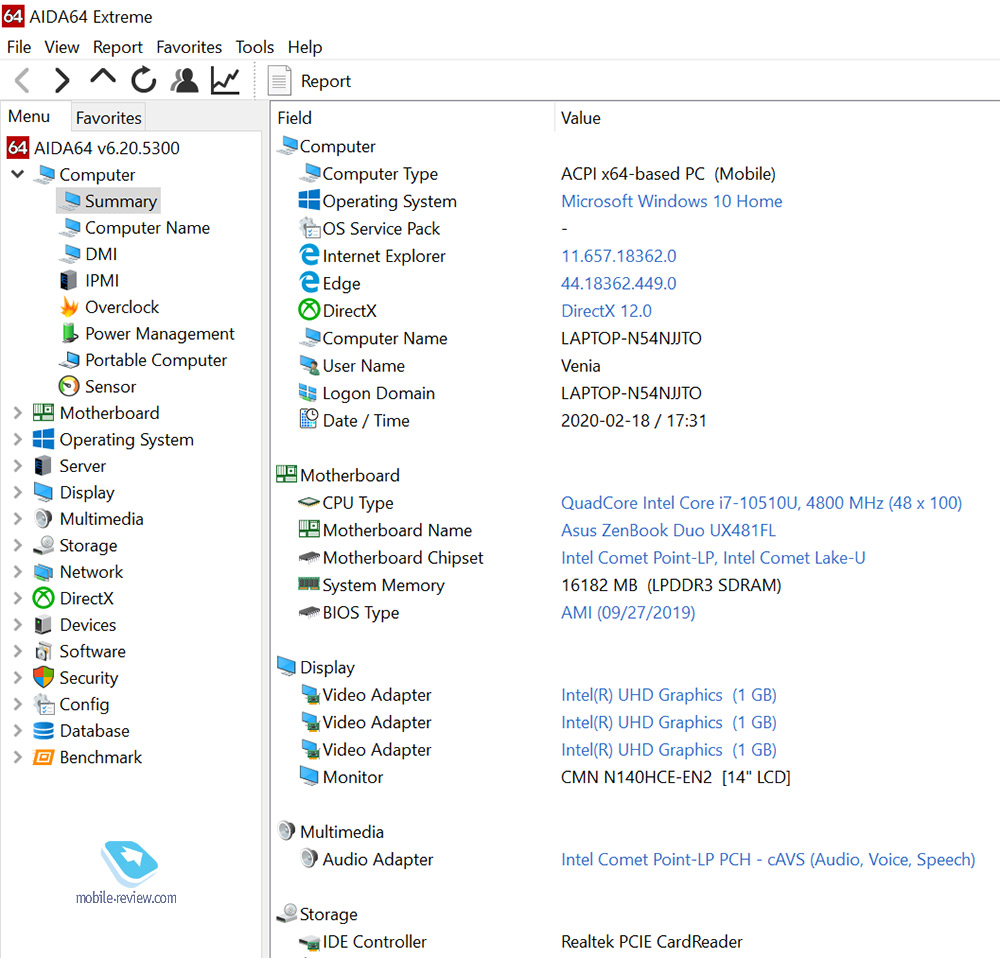1000x958 pixels.
Task: Expand the Network tree node
Action: pos(17,572)
